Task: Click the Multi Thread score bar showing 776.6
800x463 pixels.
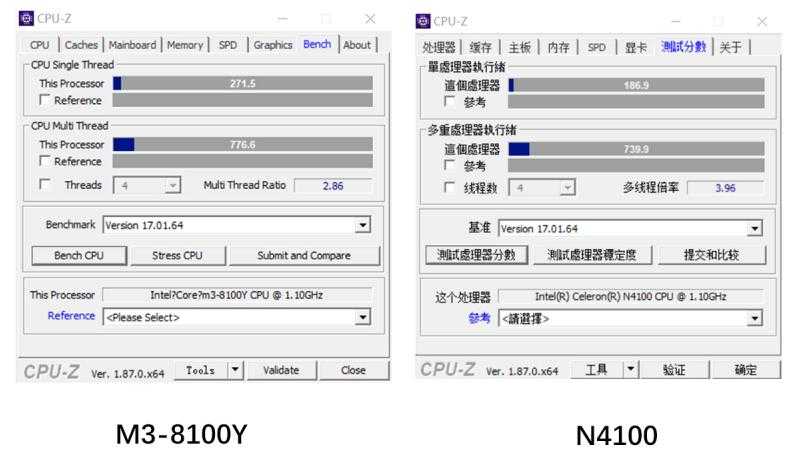Action: click(x=242, y=144)
